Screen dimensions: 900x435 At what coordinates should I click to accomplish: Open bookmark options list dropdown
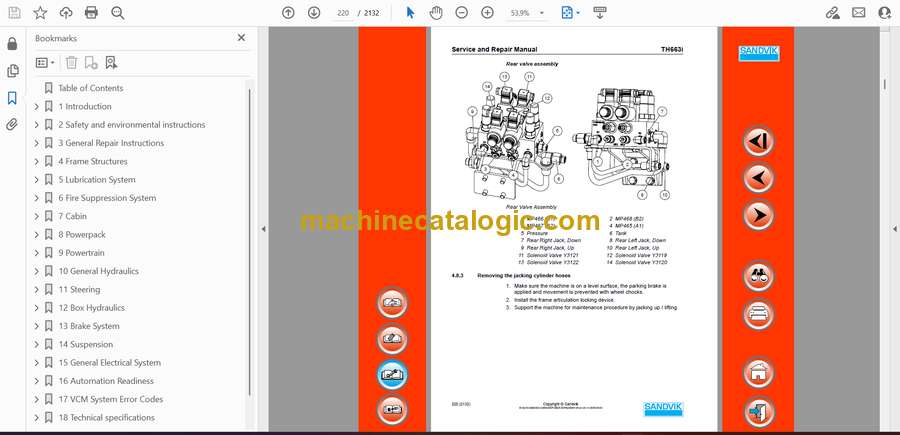[x=45, y=63]
